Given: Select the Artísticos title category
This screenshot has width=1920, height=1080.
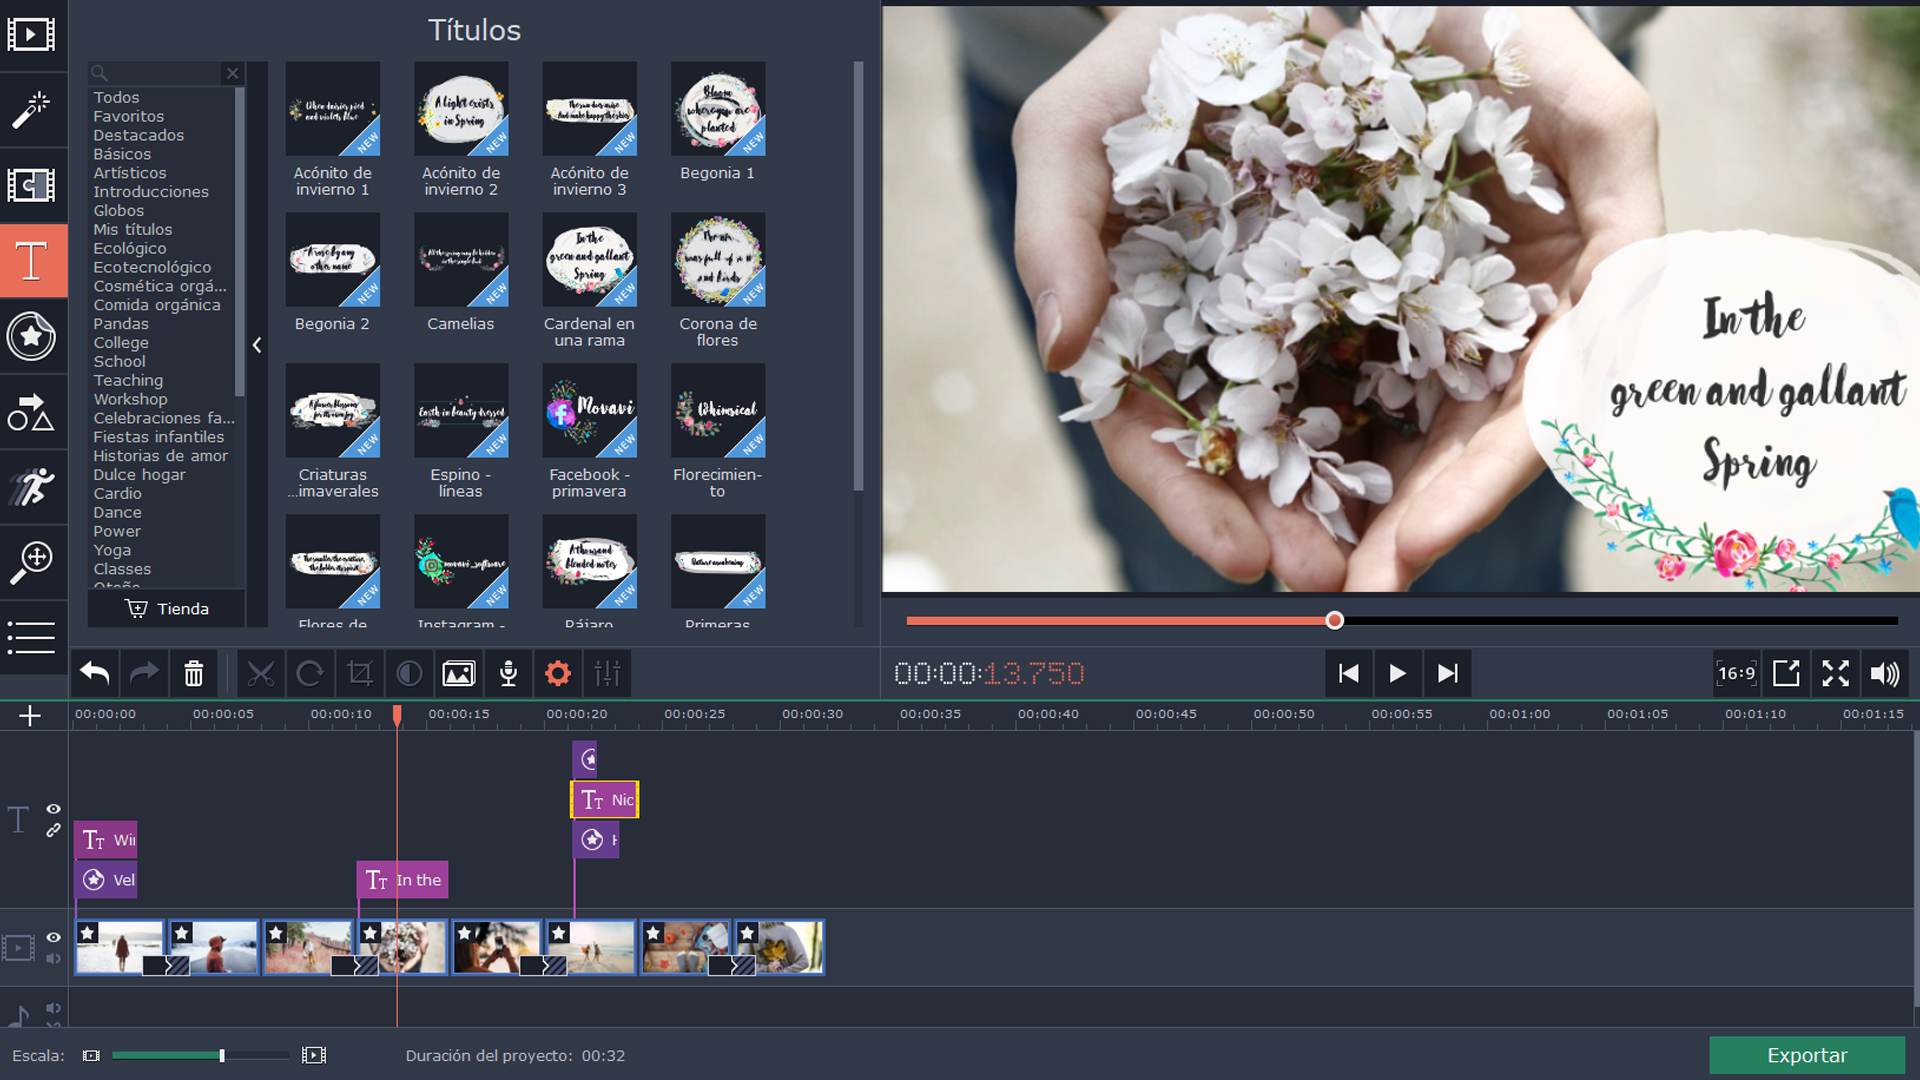Looking at the screenshot, I should coord(130,173).
